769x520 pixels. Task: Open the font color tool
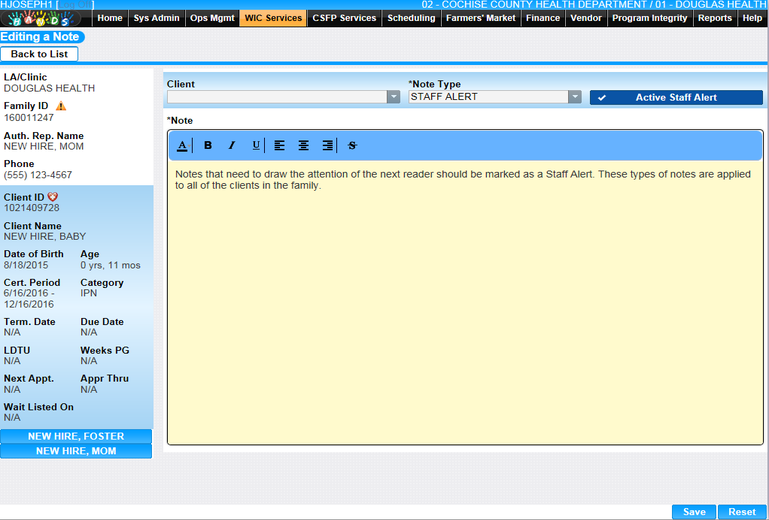click(x=182, y=146)
